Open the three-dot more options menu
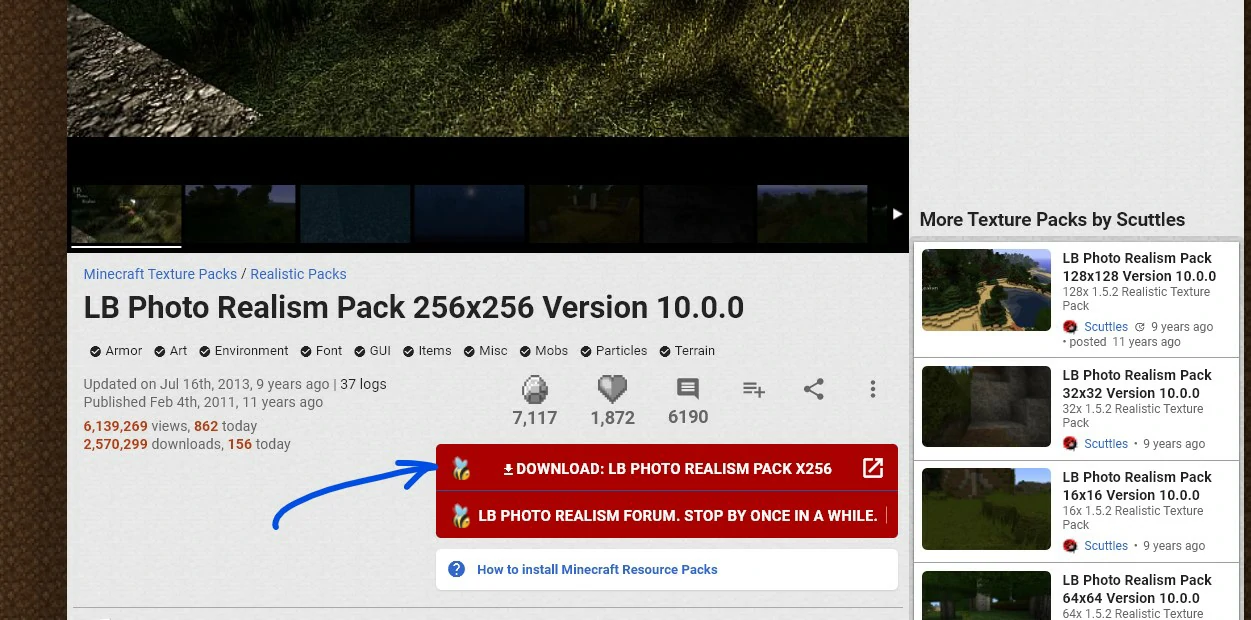 873,389
